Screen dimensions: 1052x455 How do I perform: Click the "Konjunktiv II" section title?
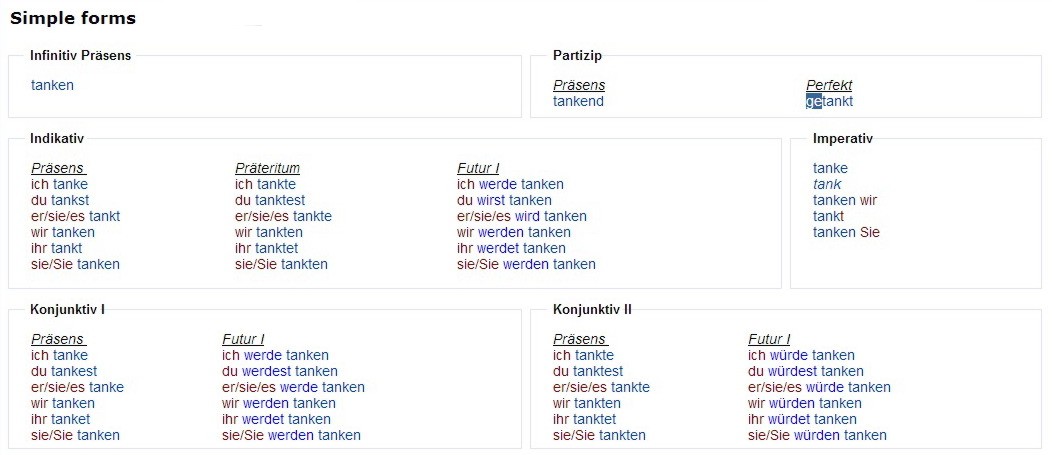(592, 309)
